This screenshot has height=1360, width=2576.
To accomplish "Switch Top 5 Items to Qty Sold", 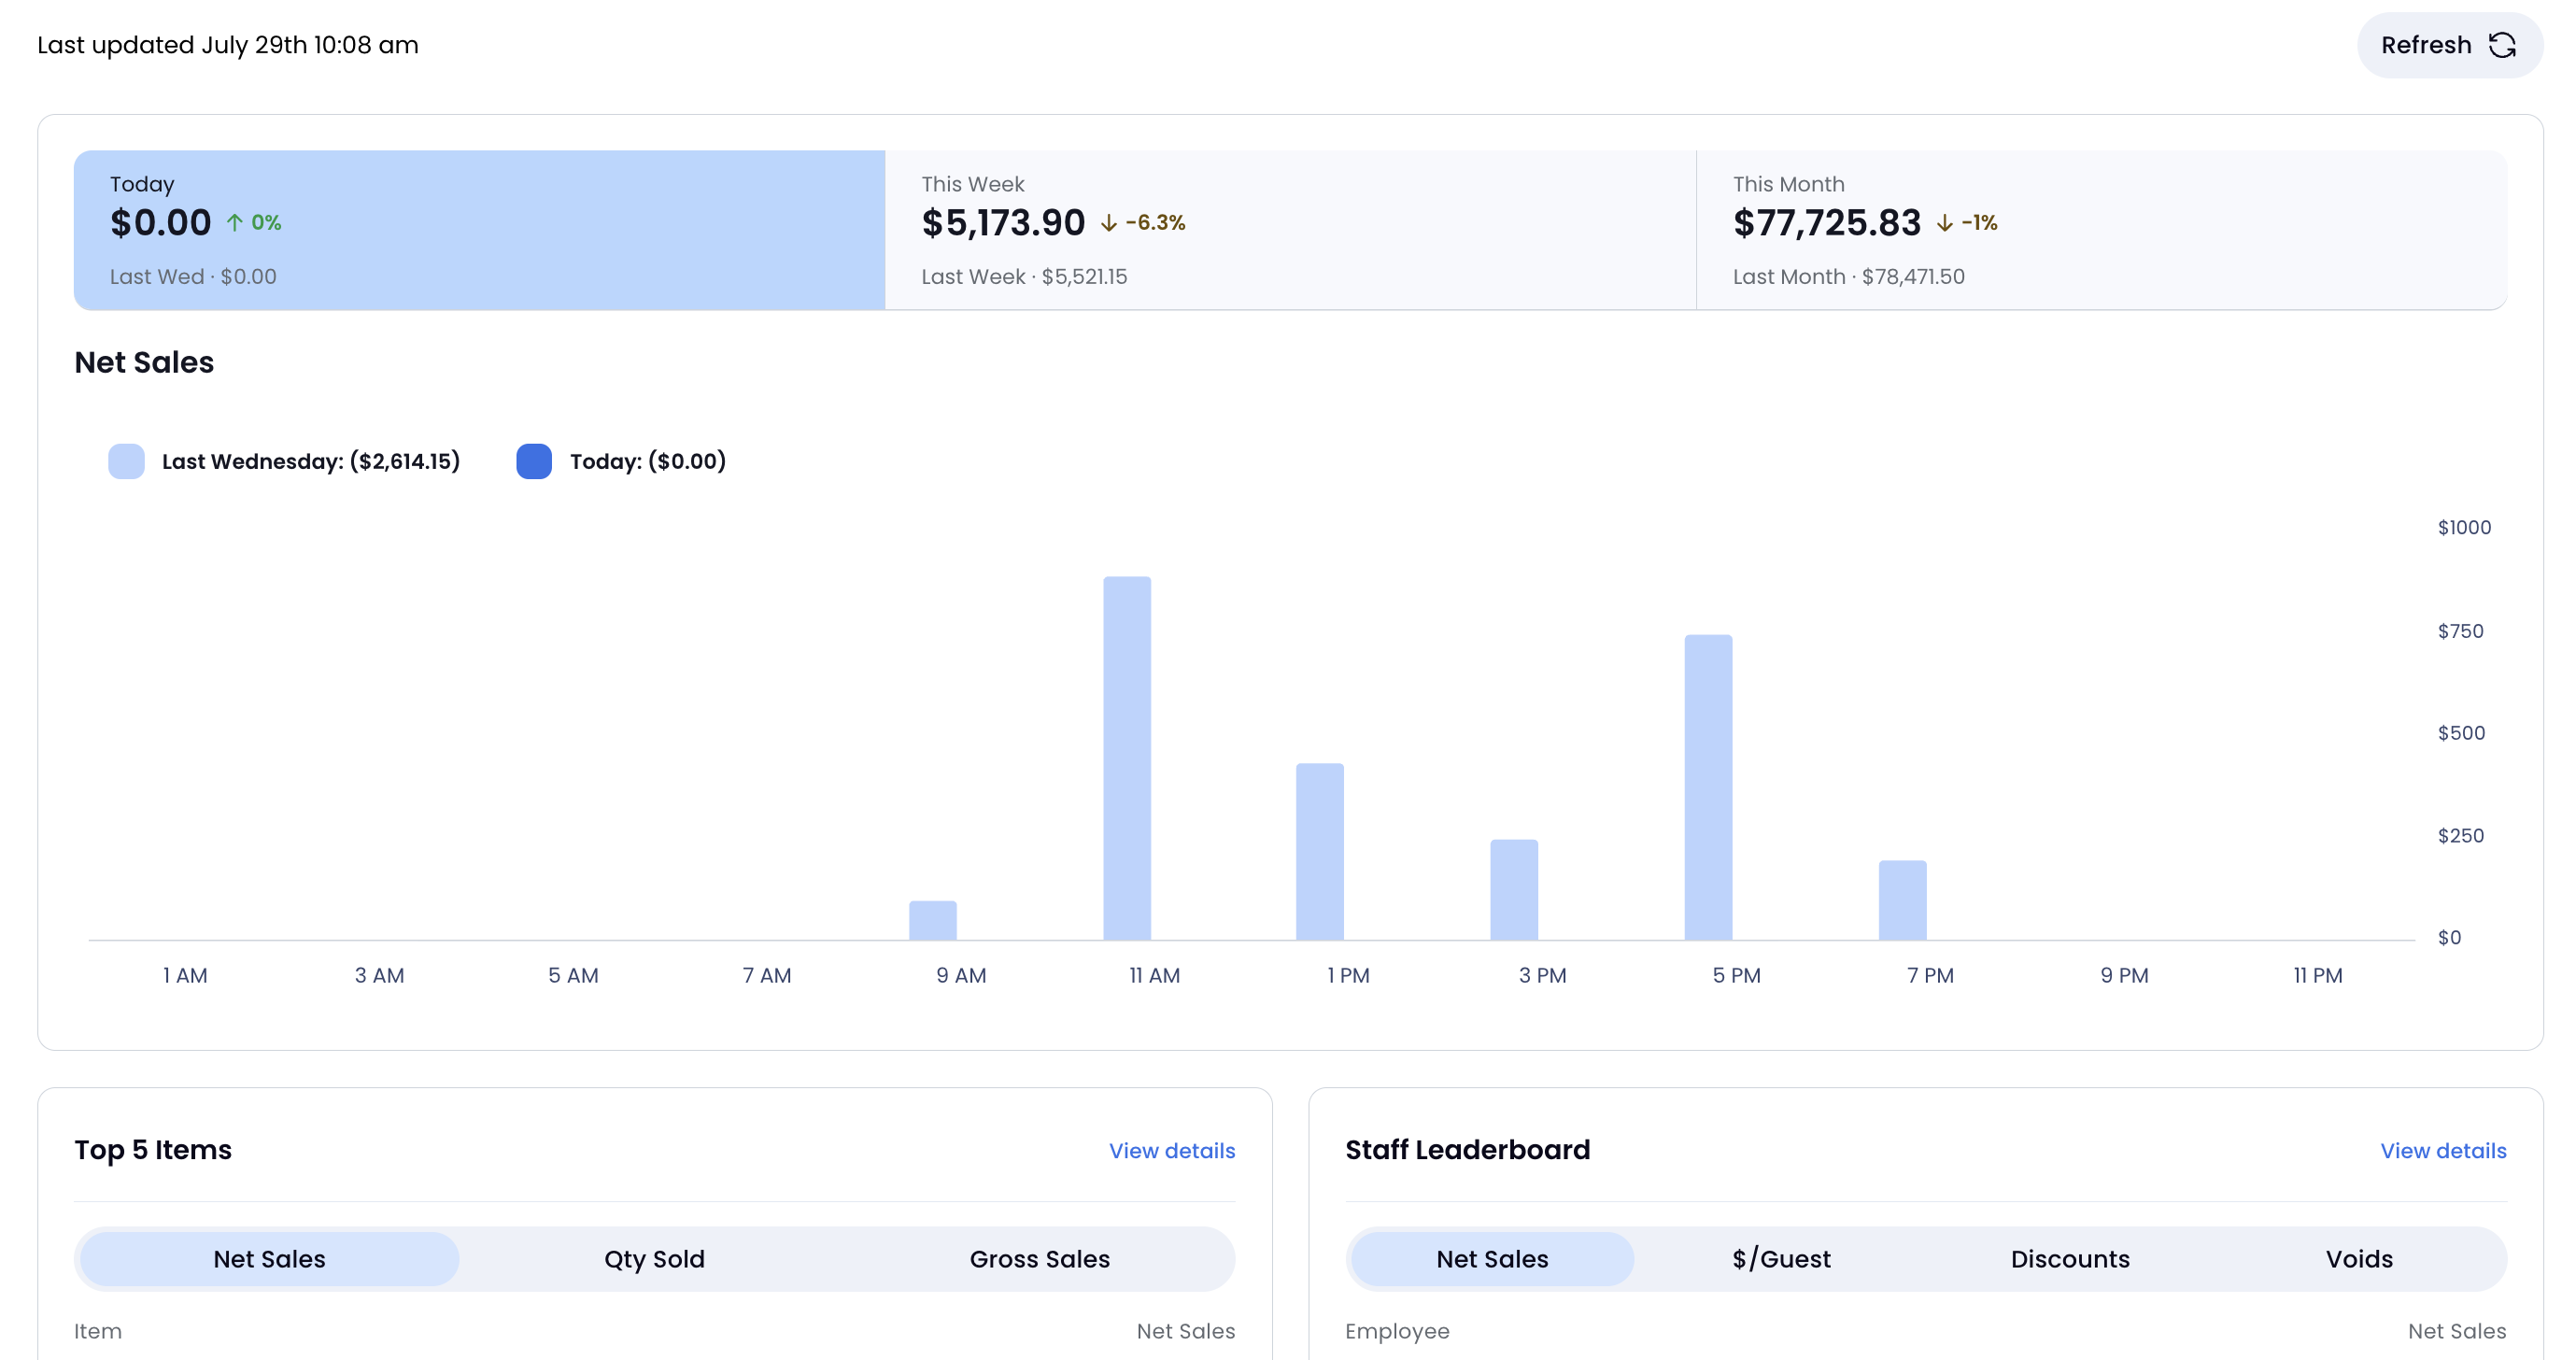I will pyautogui.click(x=654, y=1259).
